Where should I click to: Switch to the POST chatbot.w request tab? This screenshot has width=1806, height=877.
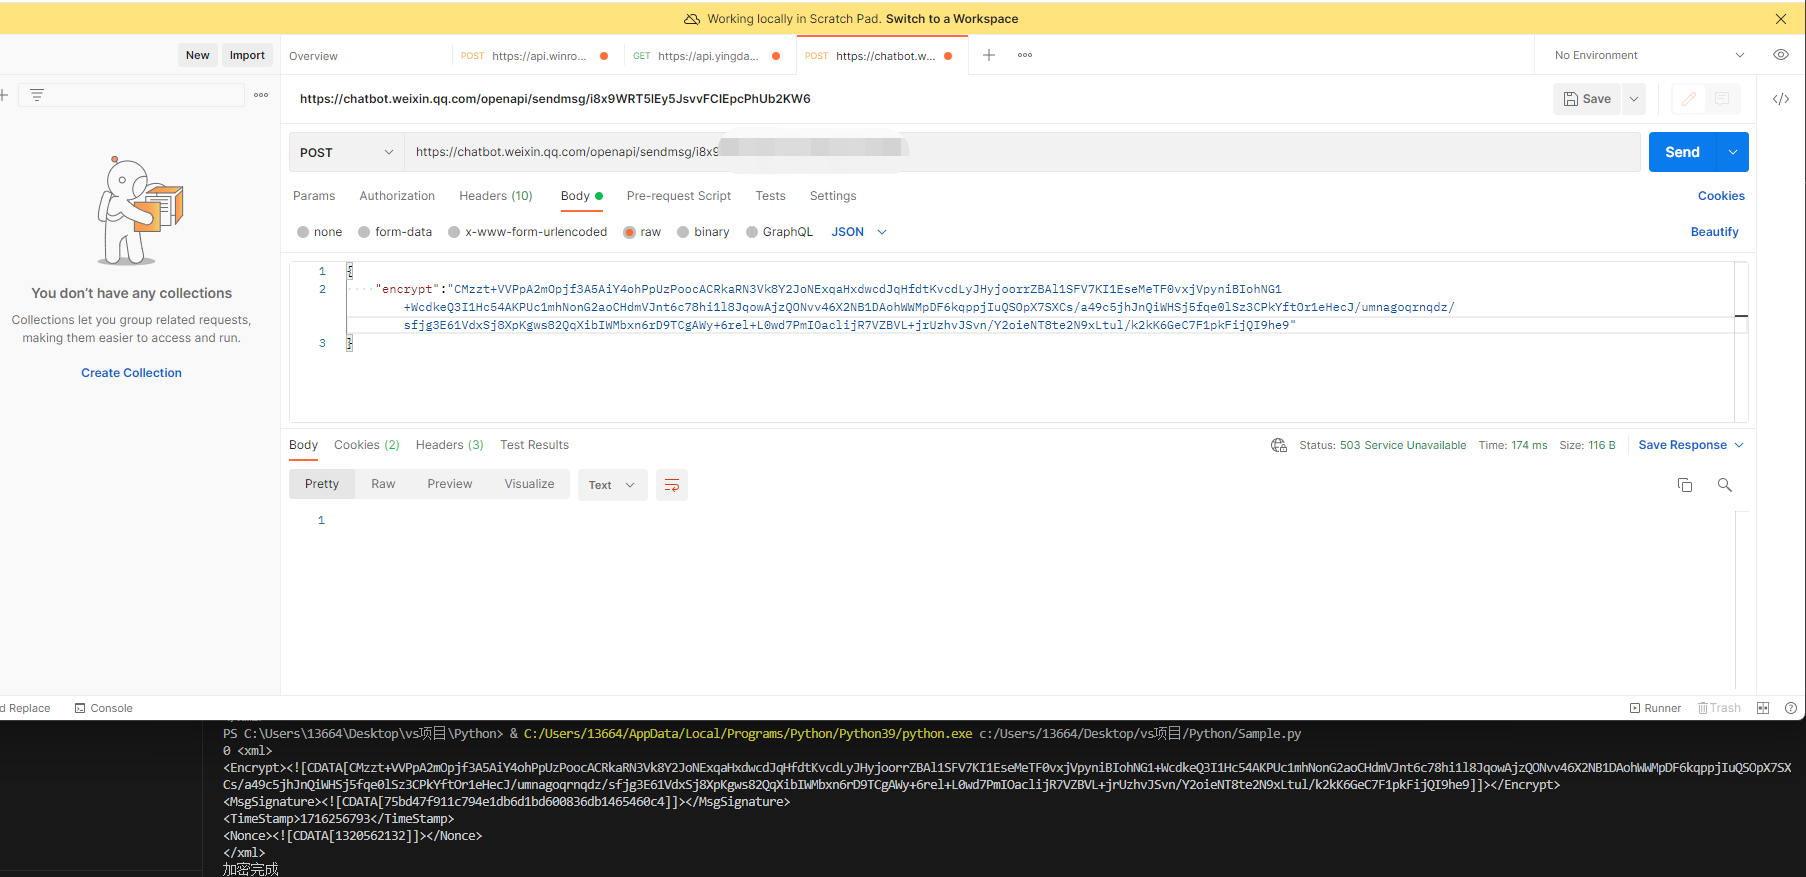(880, 56)
